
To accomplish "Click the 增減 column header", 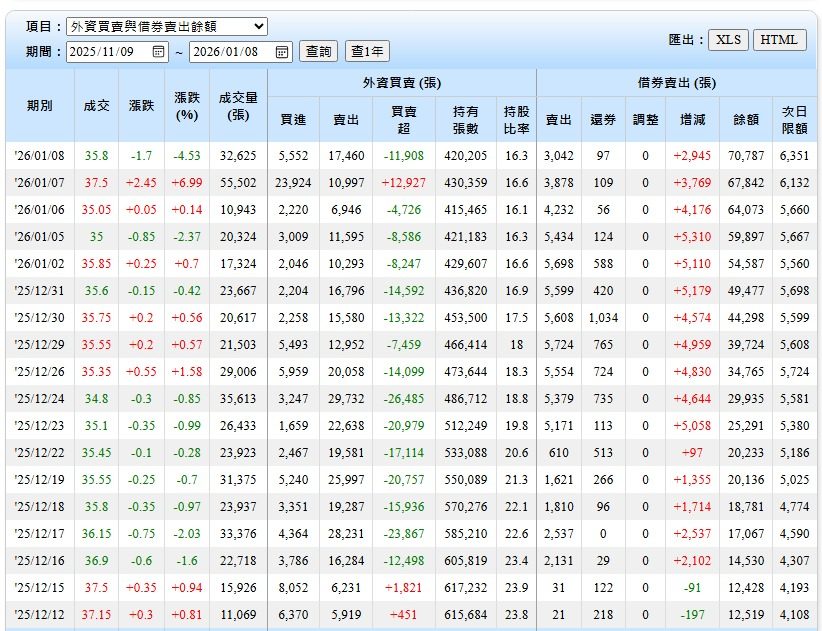I will click(693, 119).
